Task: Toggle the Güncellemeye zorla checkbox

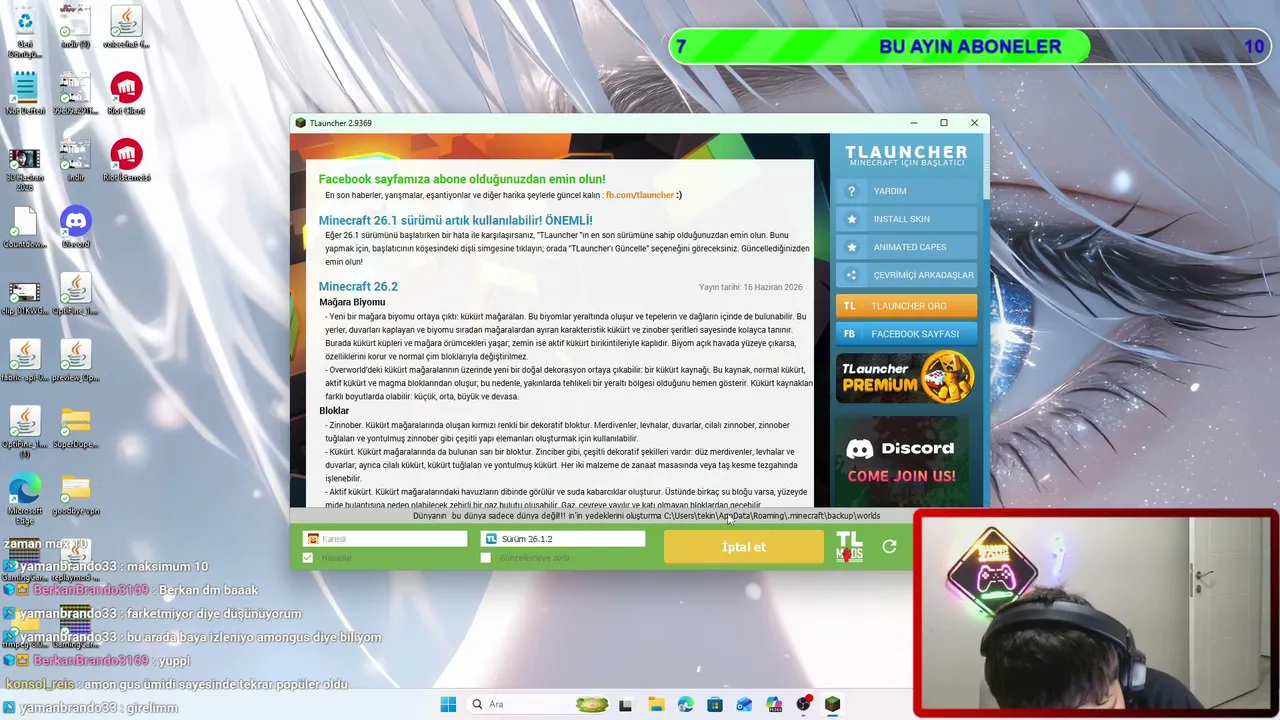Action: tap(486, 558)
